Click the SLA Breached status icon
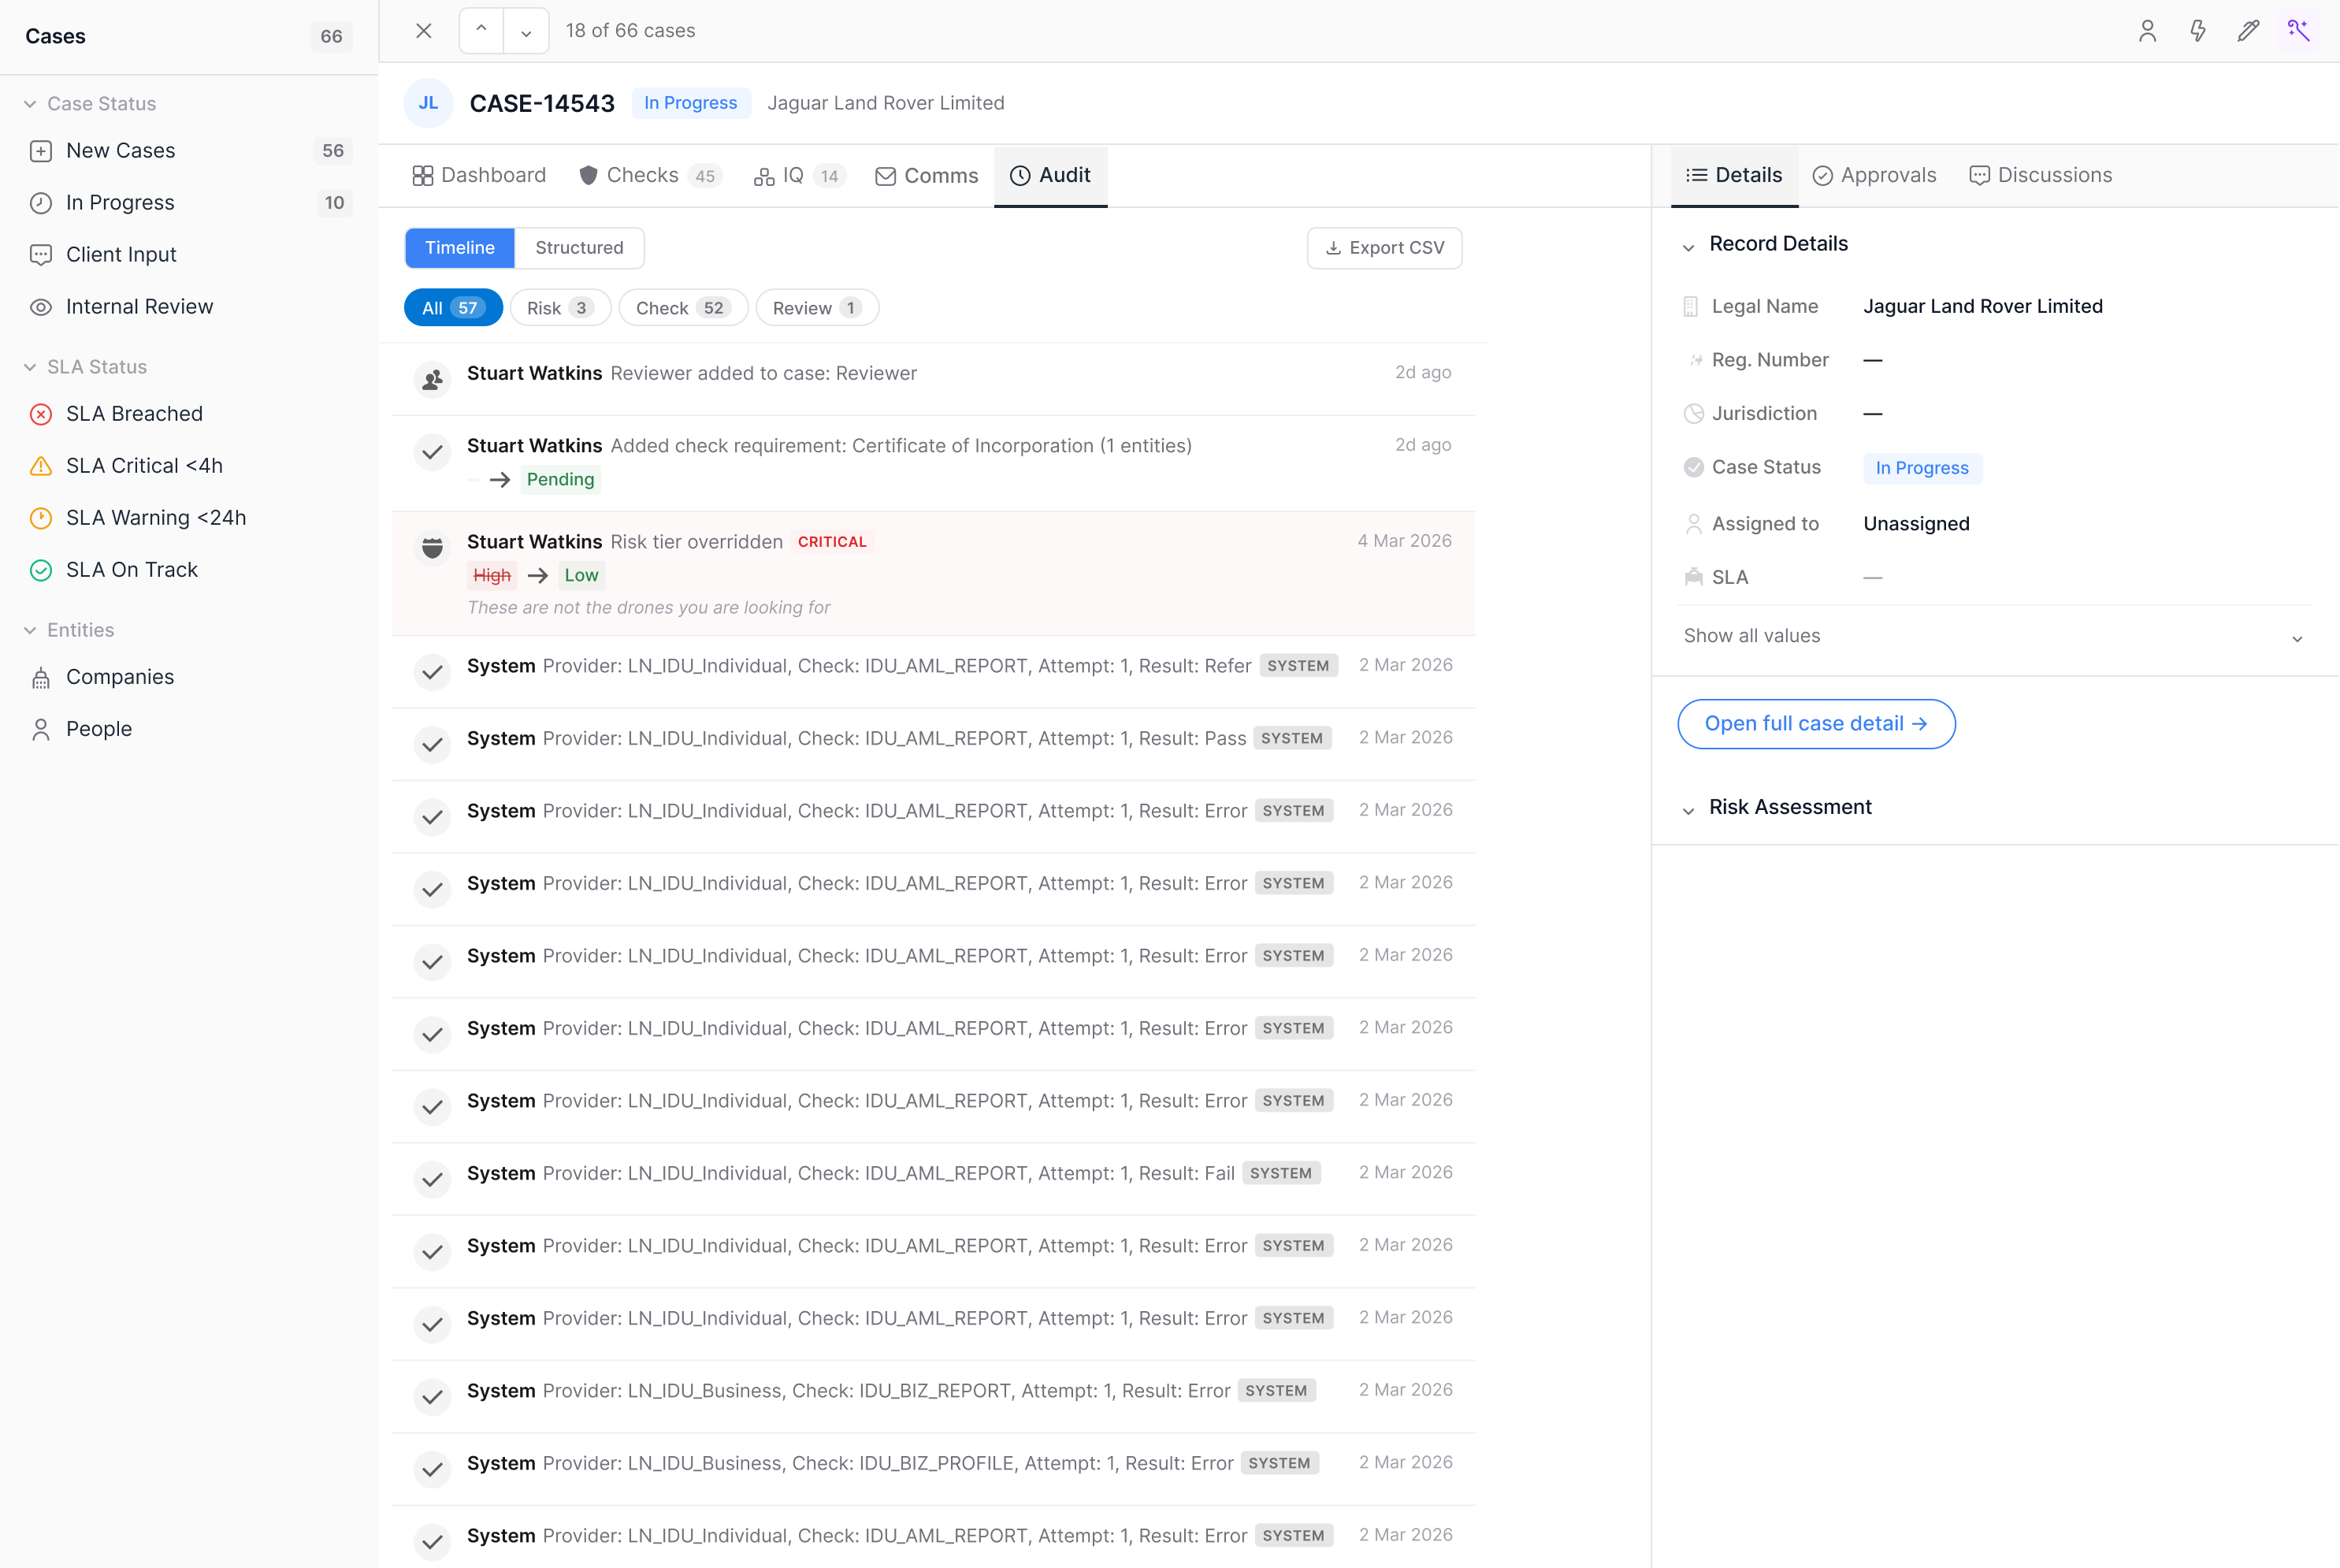This screenshot has height=1568, width=2340. tap(40, 413)
